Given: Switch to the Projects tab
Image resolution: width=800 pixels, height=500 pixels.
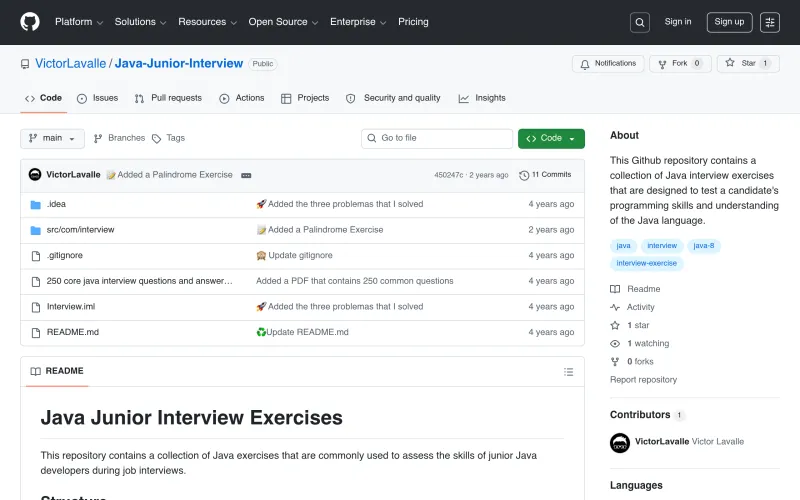Looking at the screenshot, I should click(305, 98).
